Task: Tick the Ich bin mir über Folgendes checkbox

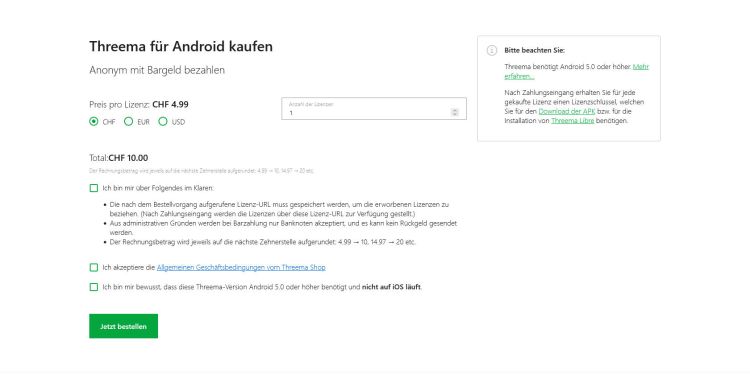Action: click(94, 188)
